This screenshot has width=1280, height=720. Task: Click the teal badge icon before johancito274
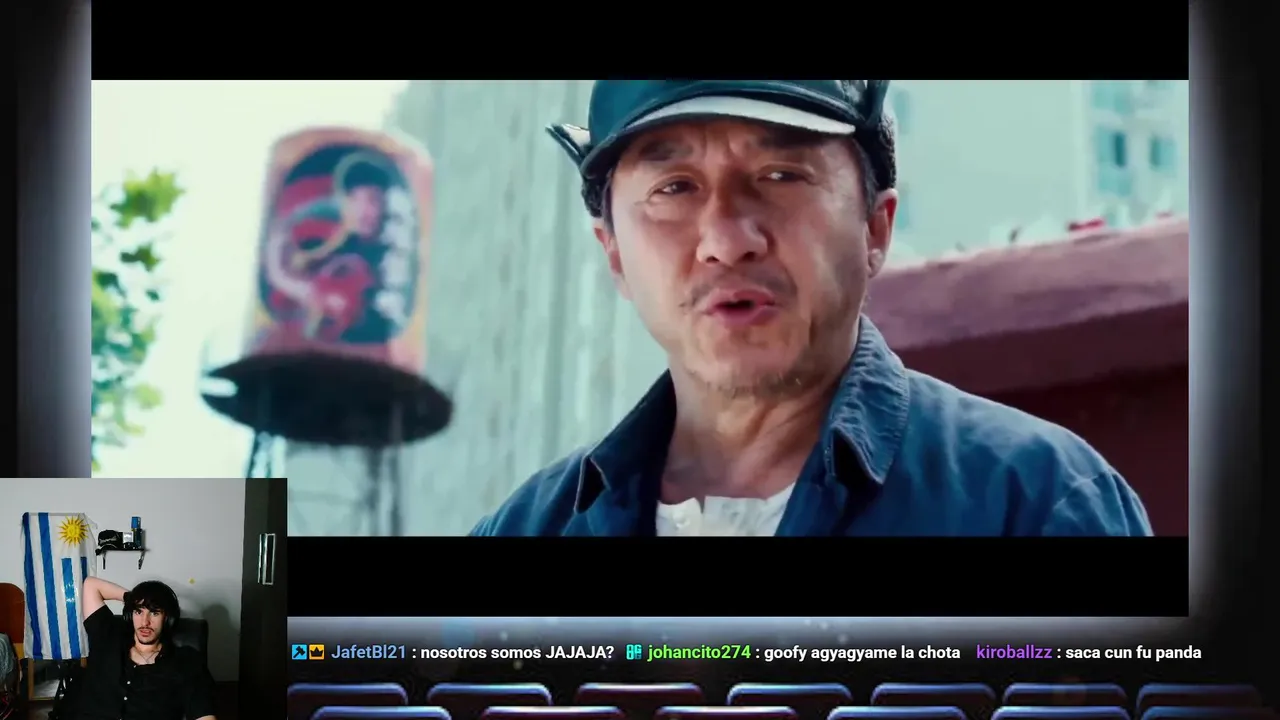point(634,652)
